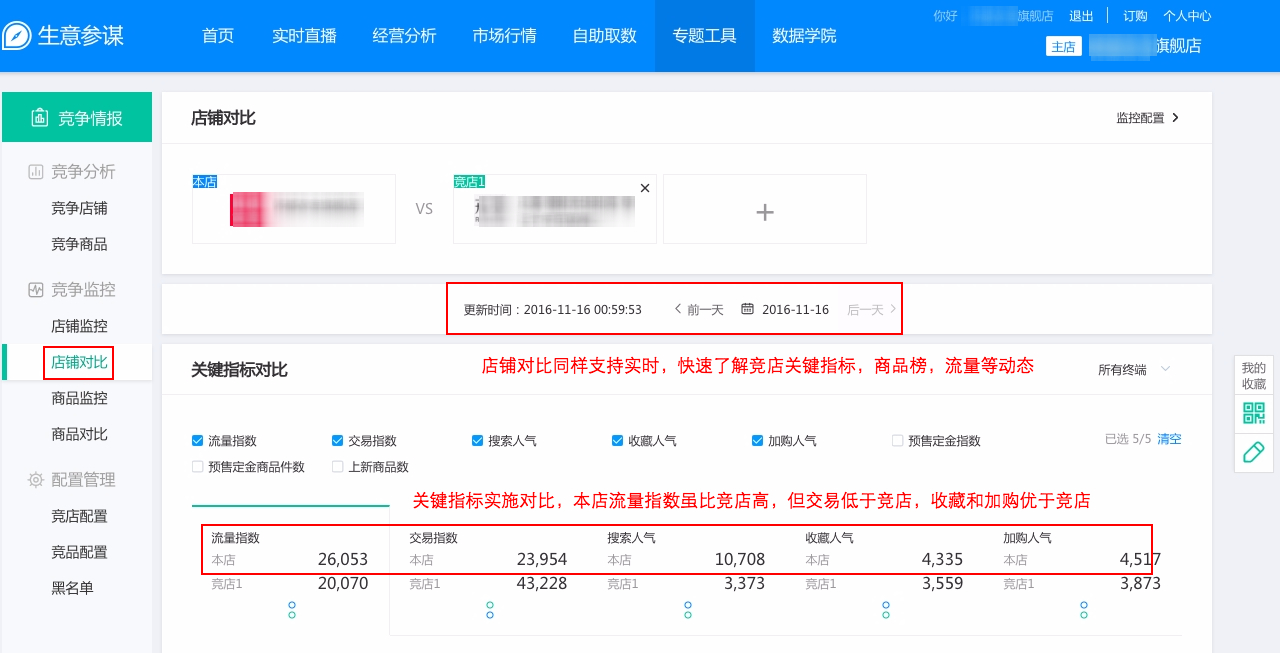This screenshot has width=1280, height=653.
Task: Expand 监控配置 via its chevron
Action: click(1177, 117)
